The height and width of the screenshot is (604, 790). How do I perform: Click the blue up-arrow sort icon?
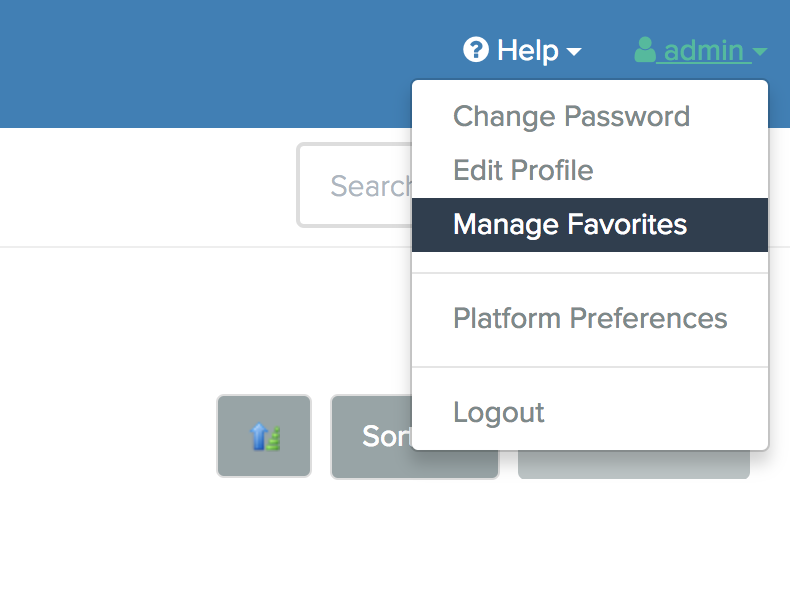265,436
